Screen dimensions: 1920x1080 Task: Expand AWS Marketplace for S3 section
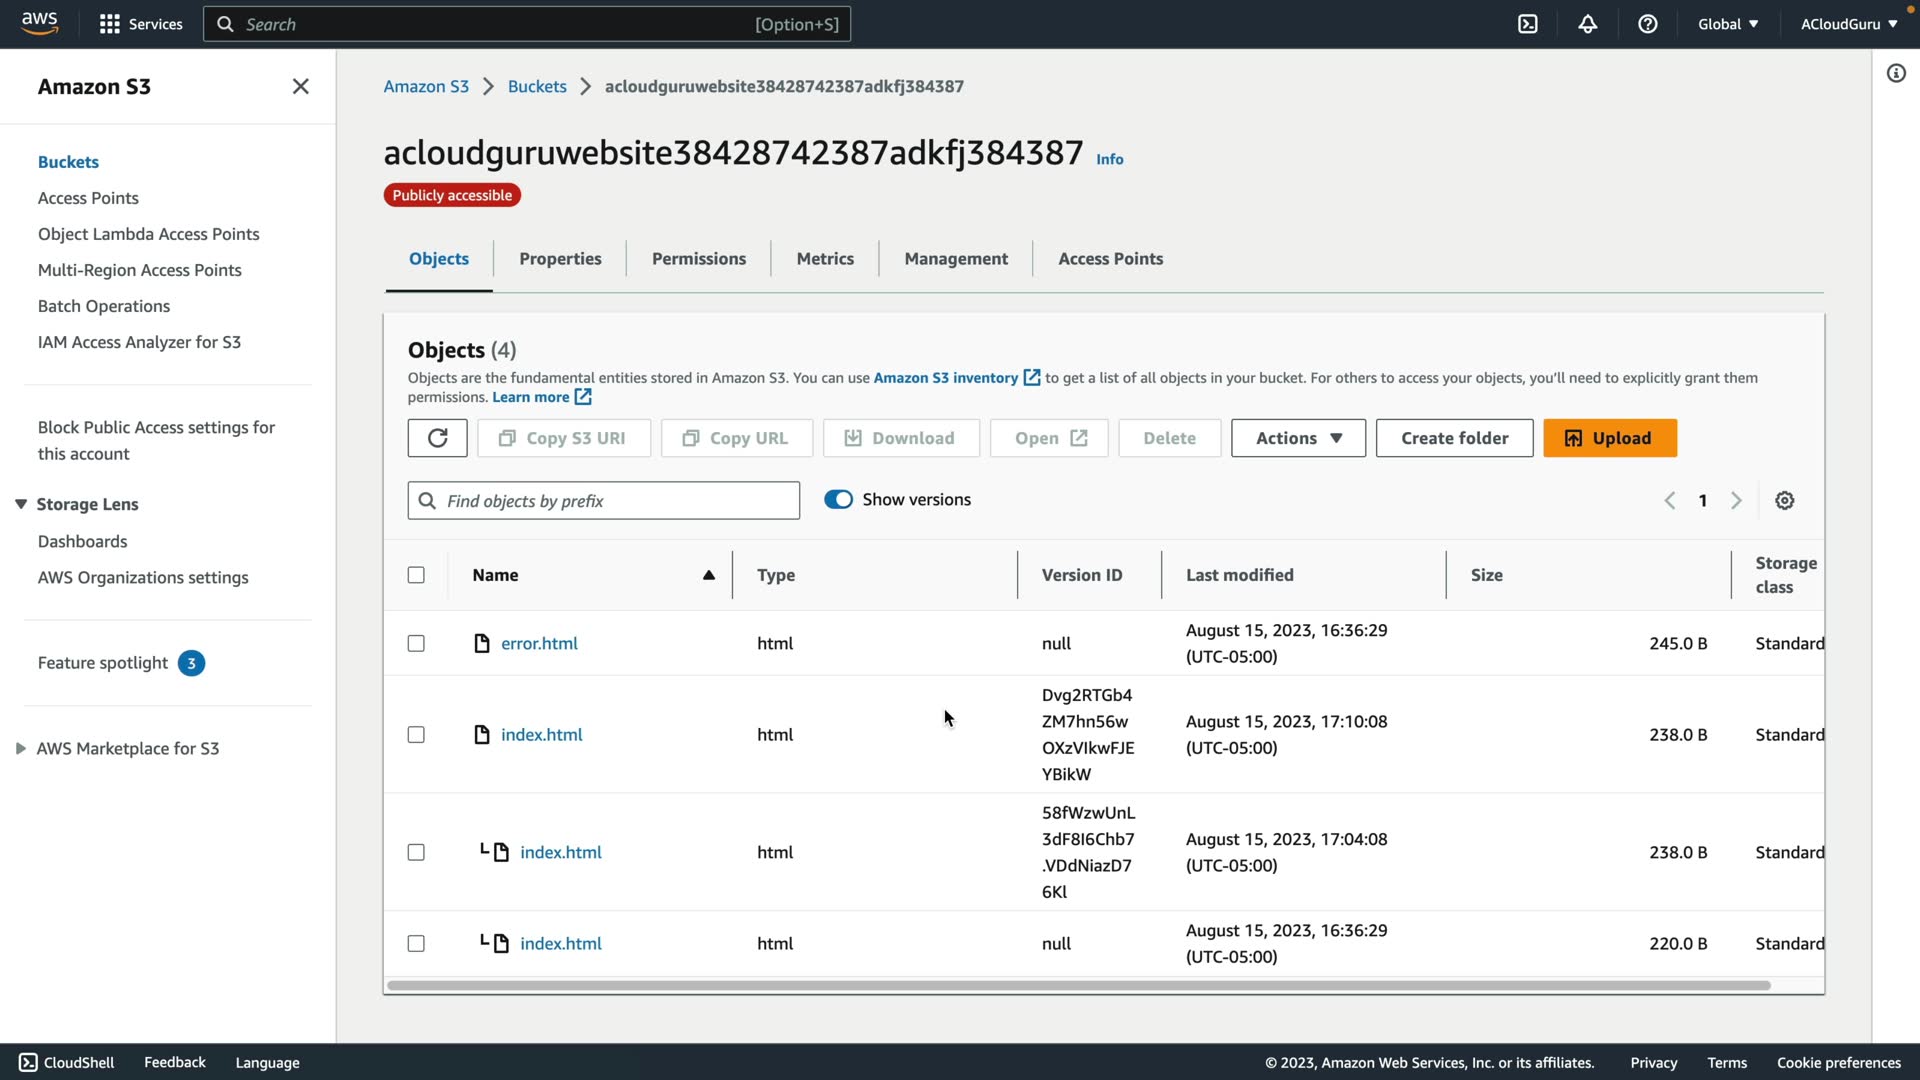pyautogui.click(x=21, y=748)
